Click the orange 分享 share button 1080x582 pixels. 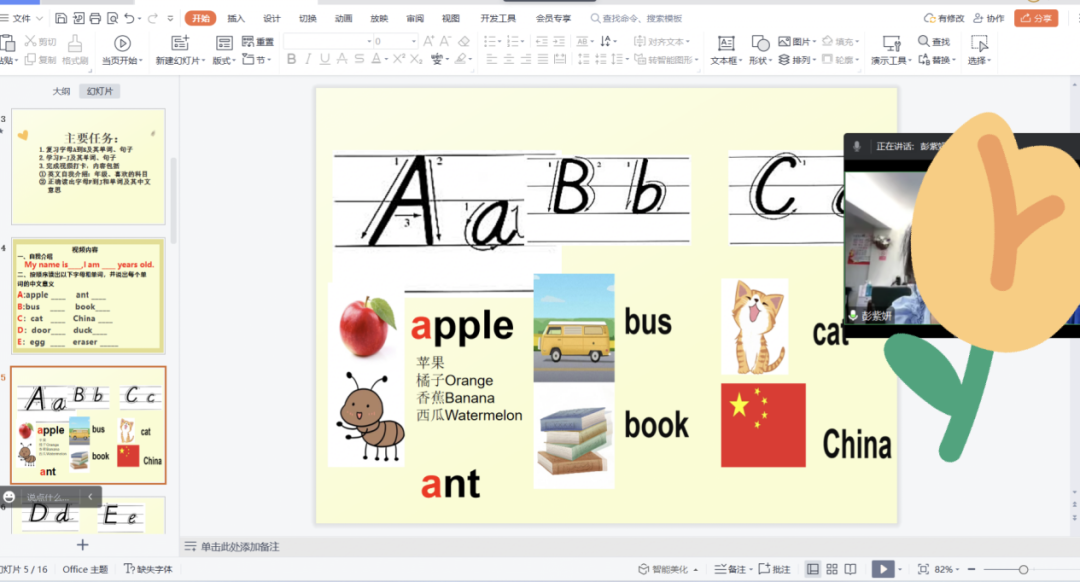coord(1036,18)
